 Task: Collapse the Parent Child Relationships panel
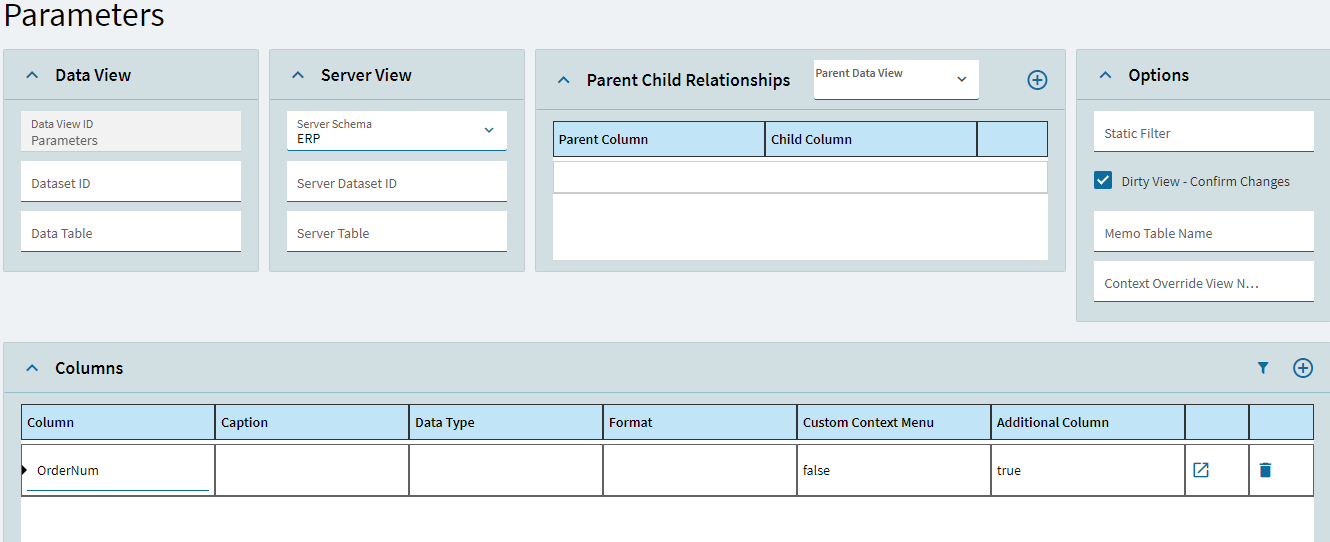pos(564,80)
